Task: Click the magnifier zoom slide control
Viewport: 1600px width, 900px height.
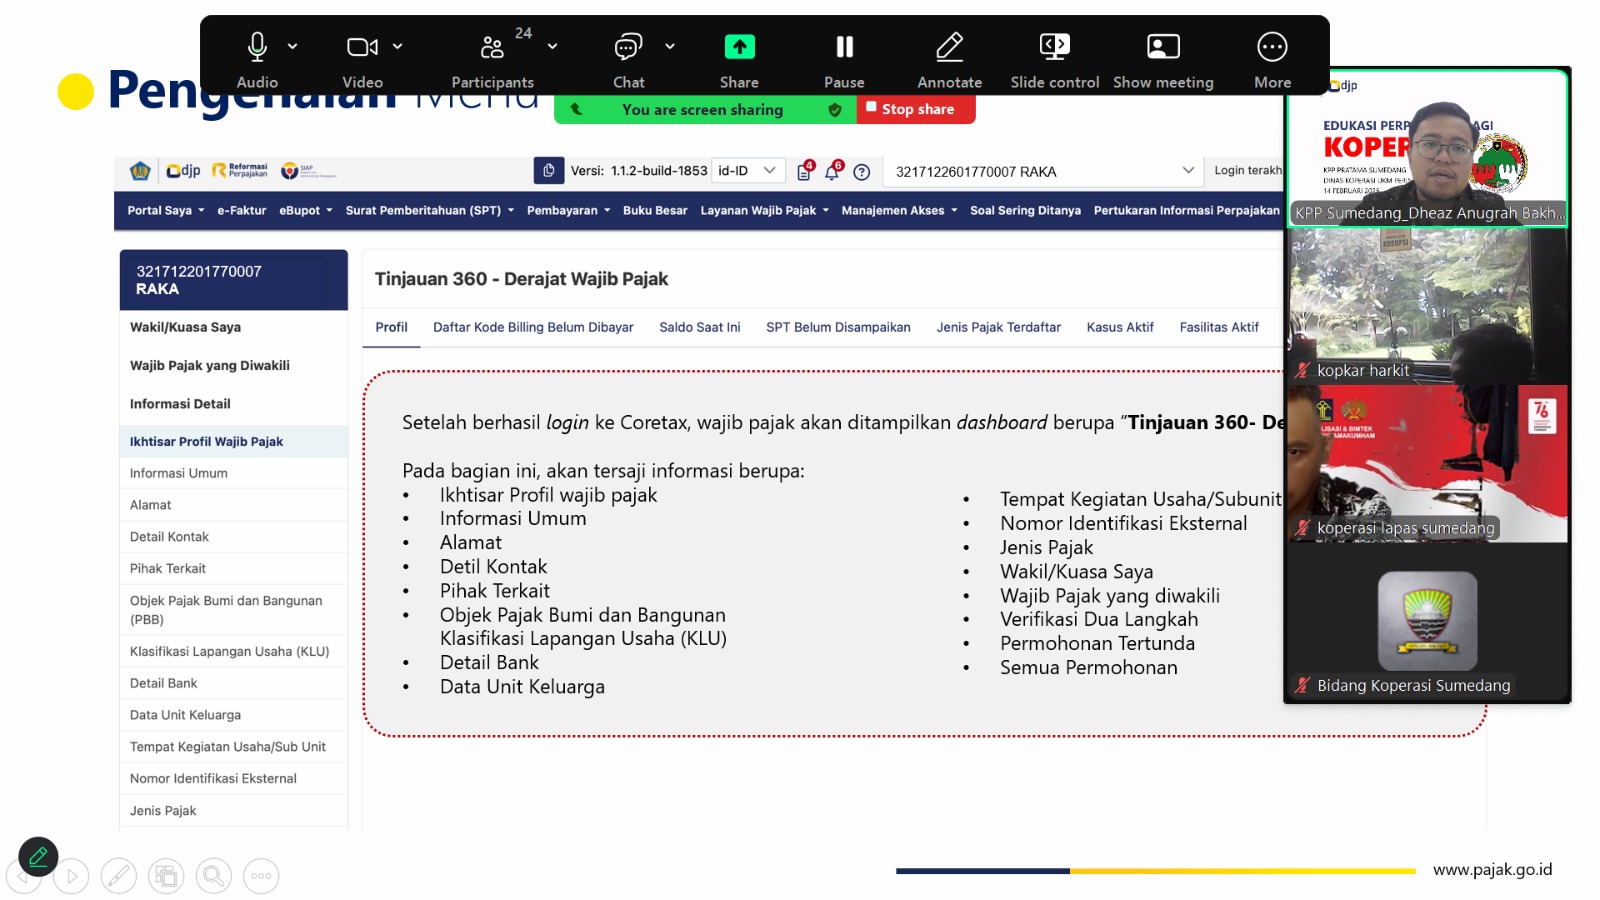Action: pyautogui.click(x=213, y=877)
